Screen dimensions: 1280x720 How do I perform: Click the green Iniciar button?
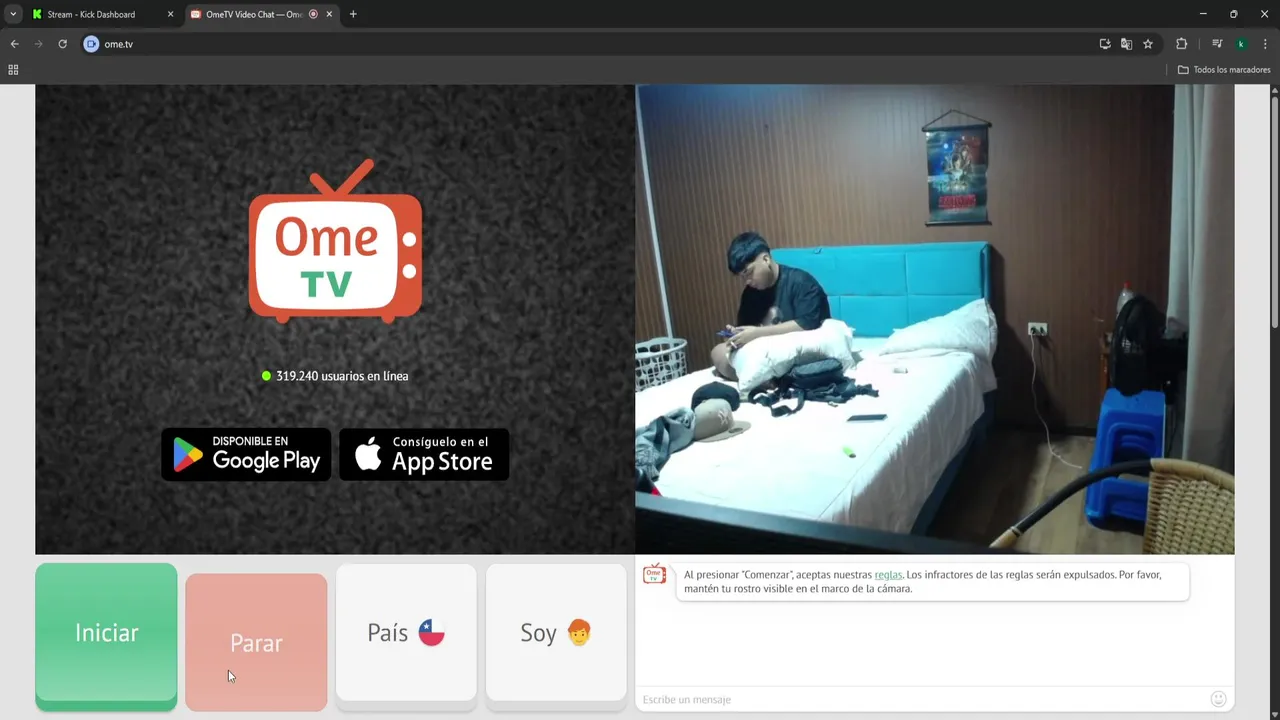[x=106, y=636]
